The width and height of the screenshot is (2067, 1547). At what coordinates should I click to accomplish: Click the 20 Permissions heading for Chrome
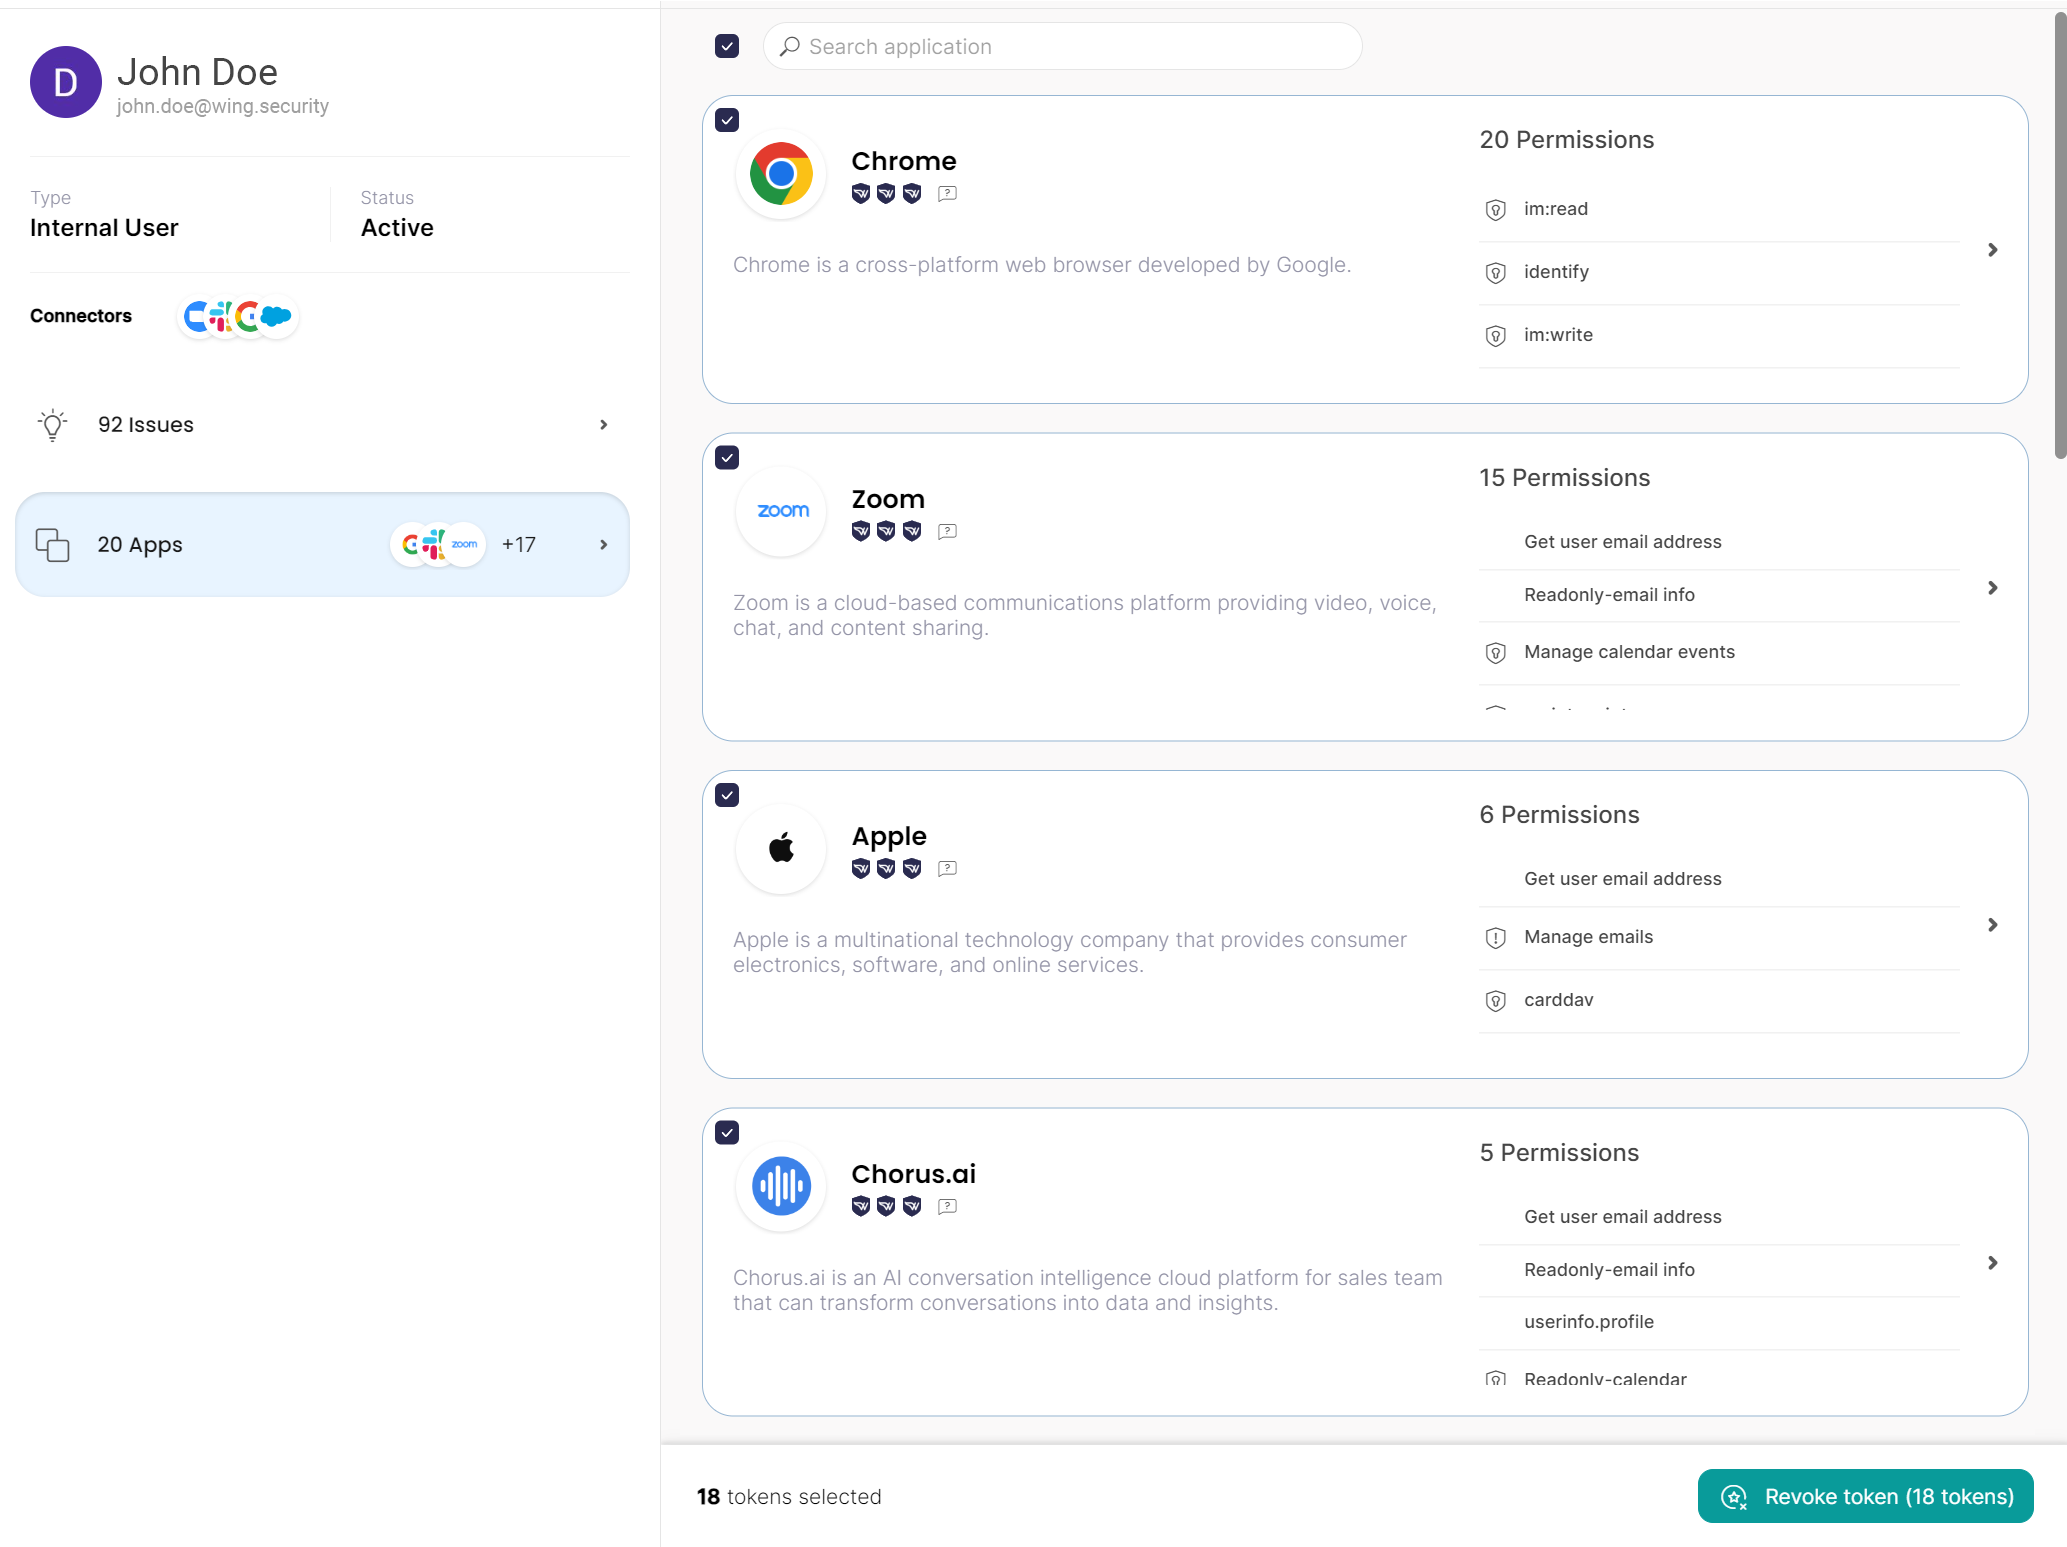pos(1567,140)
